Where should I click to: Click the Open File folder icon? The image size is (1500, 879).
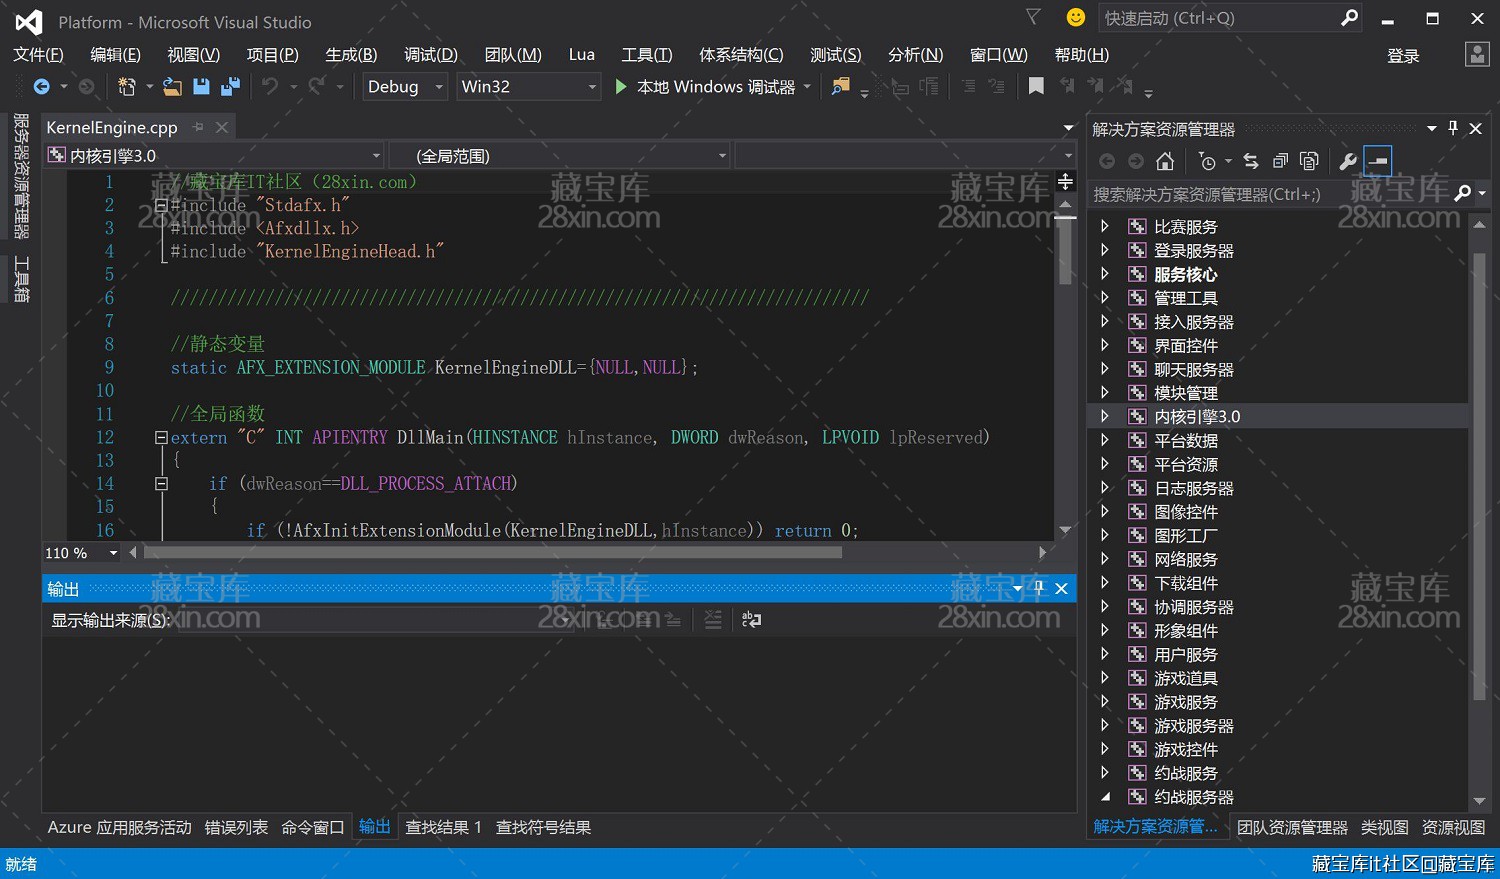pyautogui.click(x=172, y=87)
